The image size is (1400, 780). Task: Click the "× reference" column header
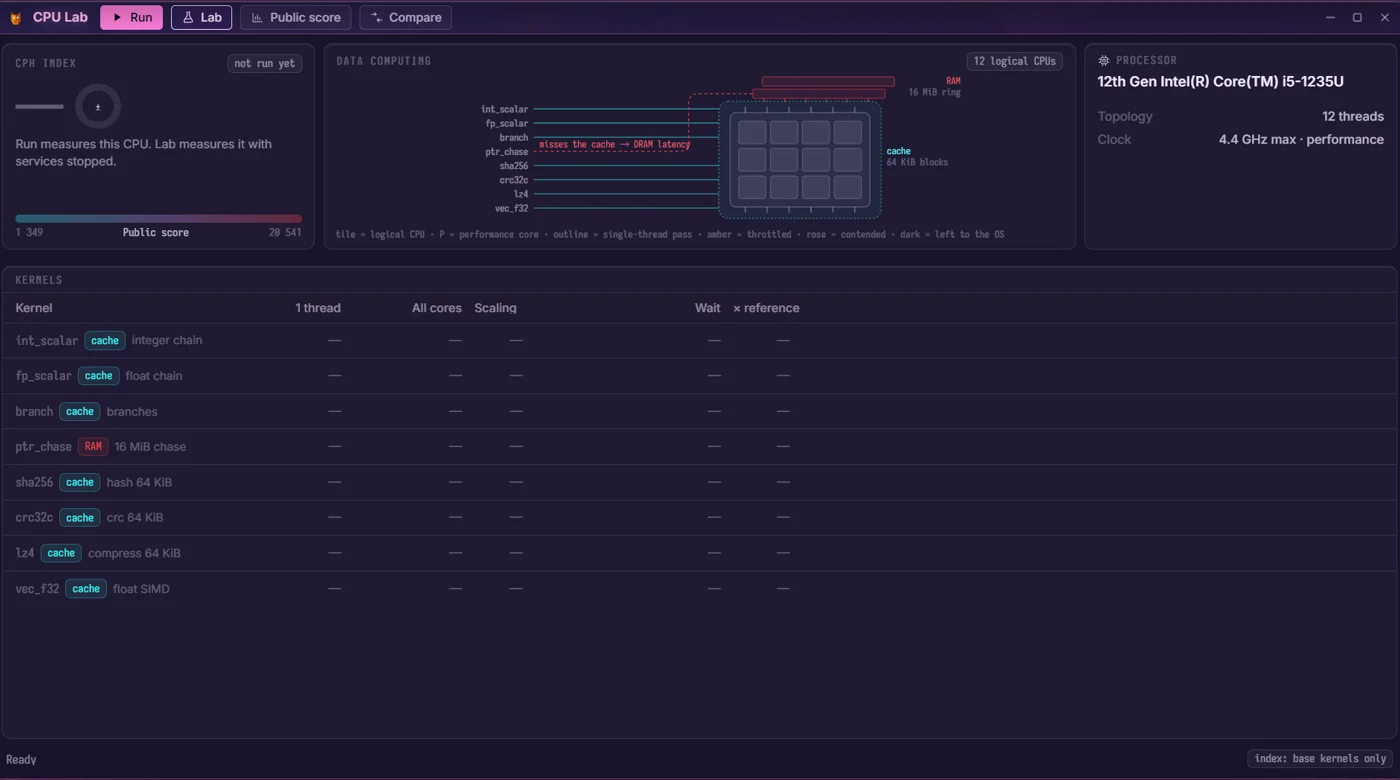766,308
